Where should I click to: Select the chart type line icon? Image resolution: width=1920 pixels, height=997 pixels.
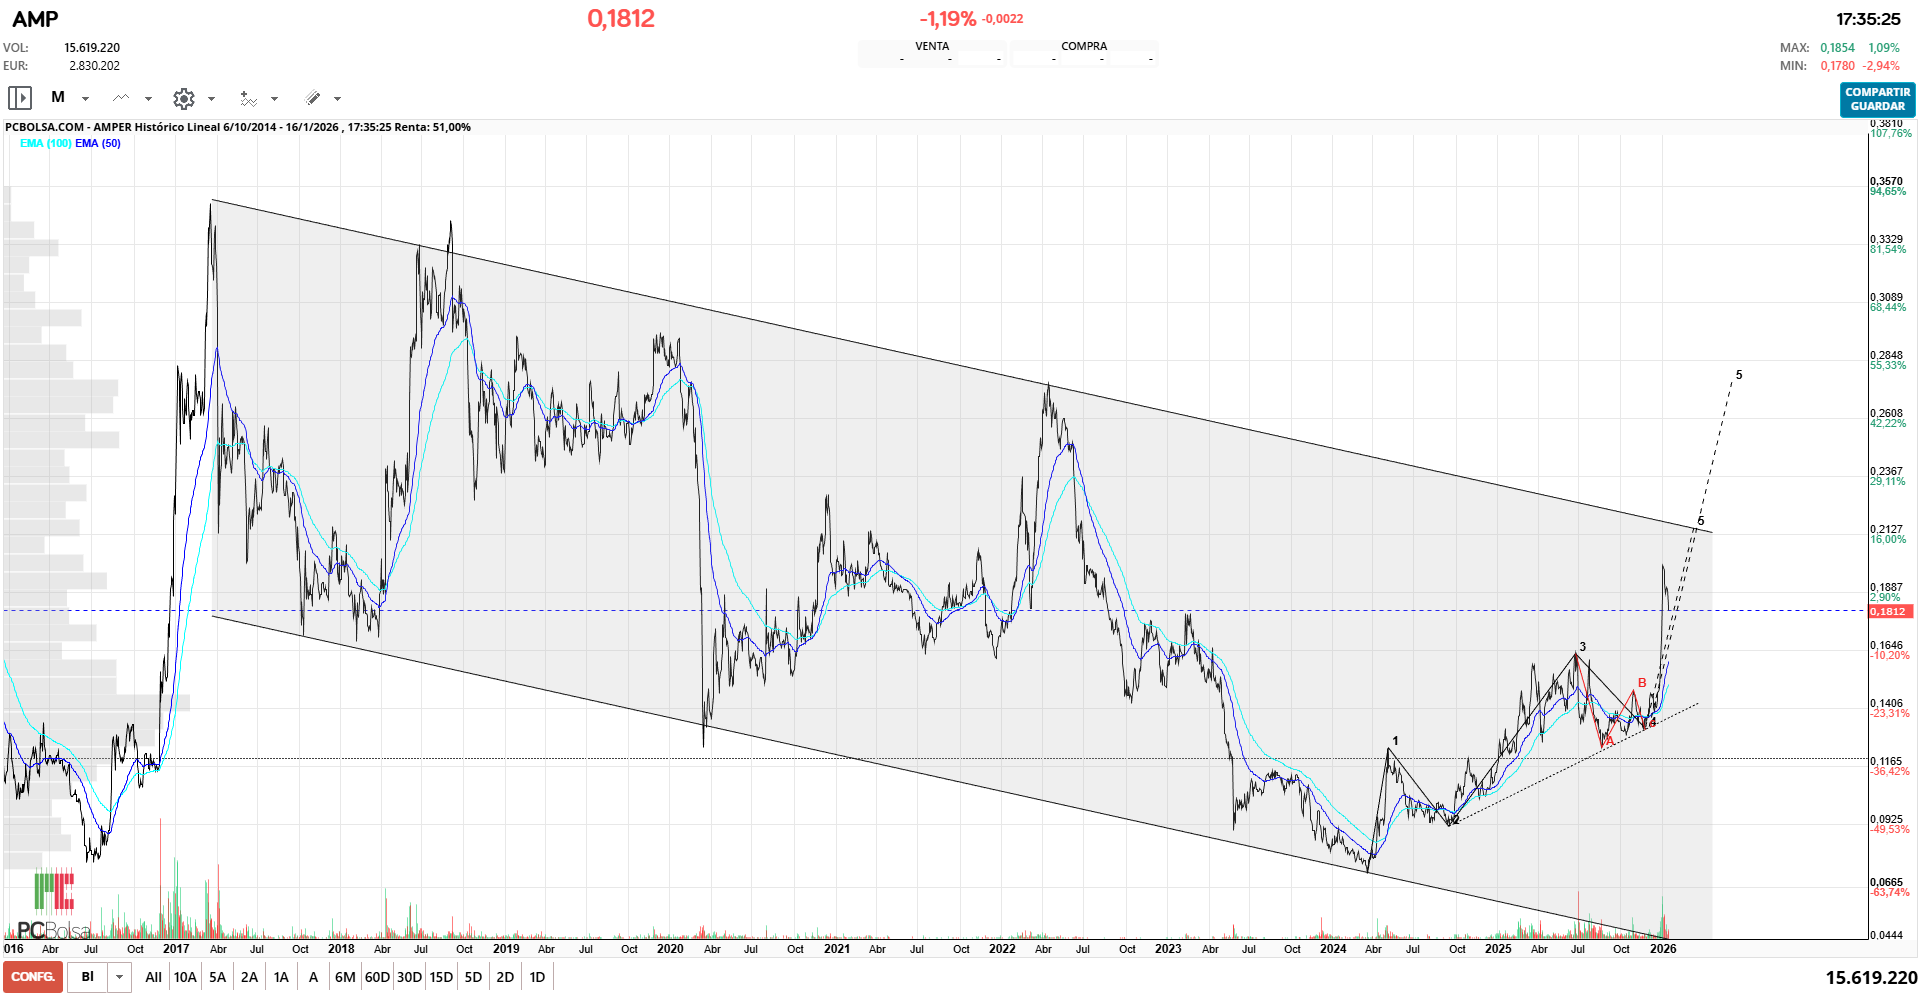[122, 97]
